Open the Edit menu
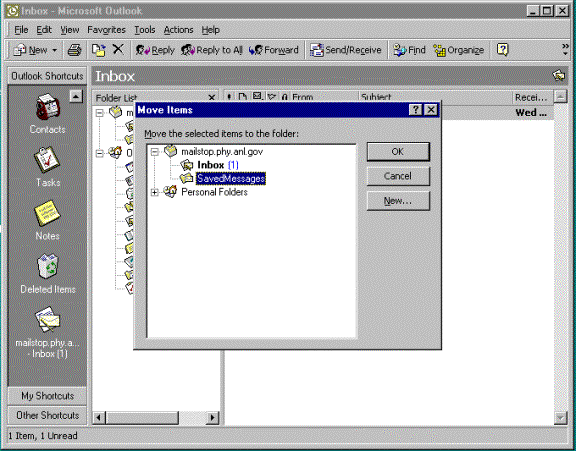Image resolution: width=576 pixels, height=451 pixels. pyautogui.click(x=44, y=30)
